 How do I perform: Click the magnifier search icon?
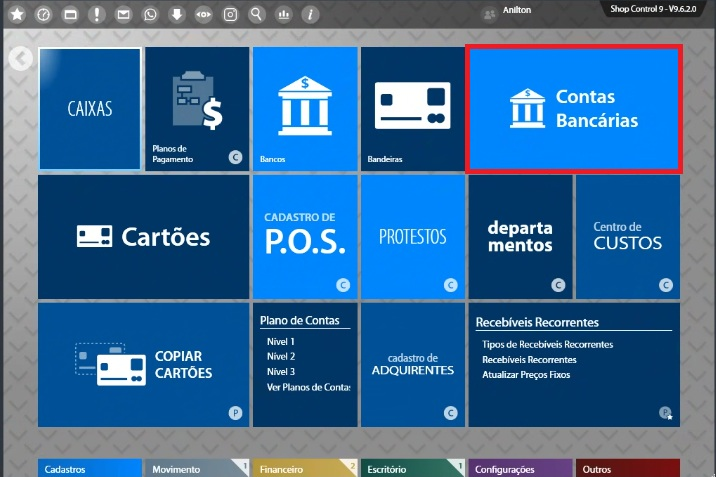(257, 14)
